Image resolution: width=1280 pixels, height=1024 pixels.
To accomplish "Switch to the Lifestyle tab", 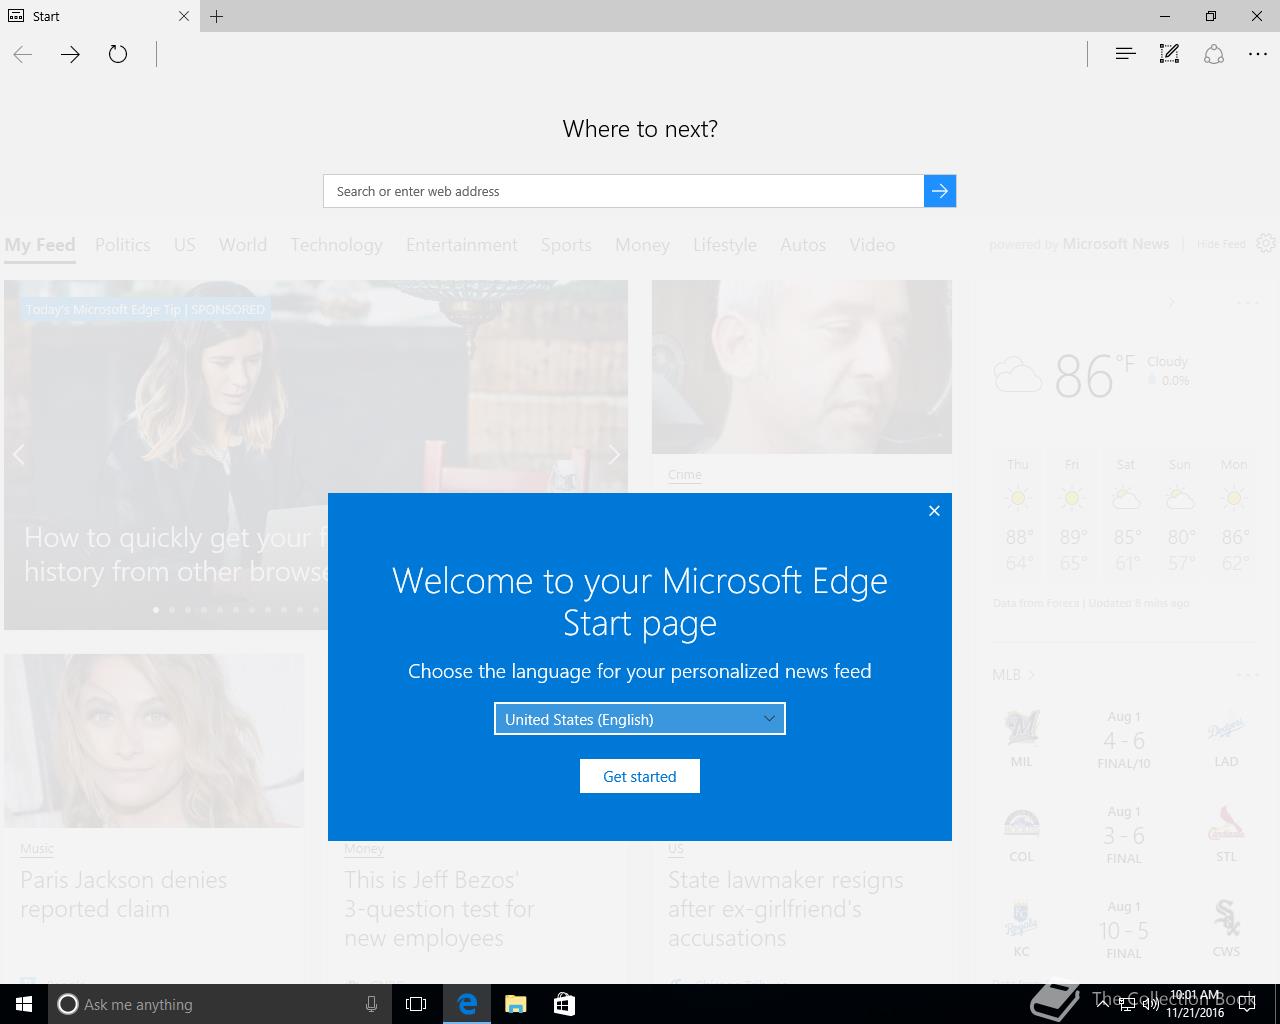I will point(725,245).
